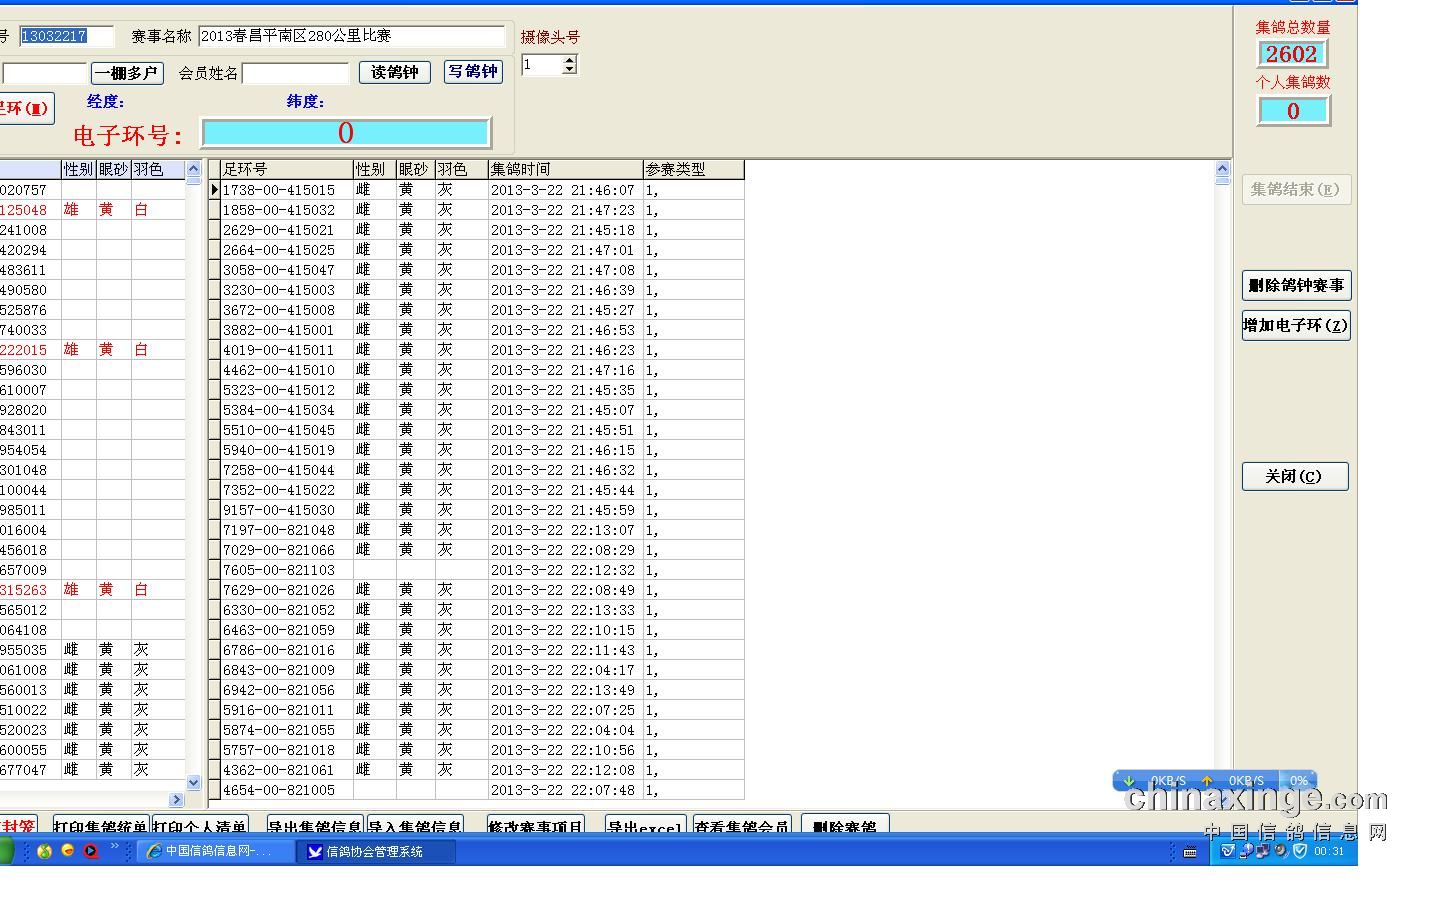This screenshot has height=900, width=1440.
Task: Decrease the 摄像头号 camera number spinner
Action: pos(569,70)
